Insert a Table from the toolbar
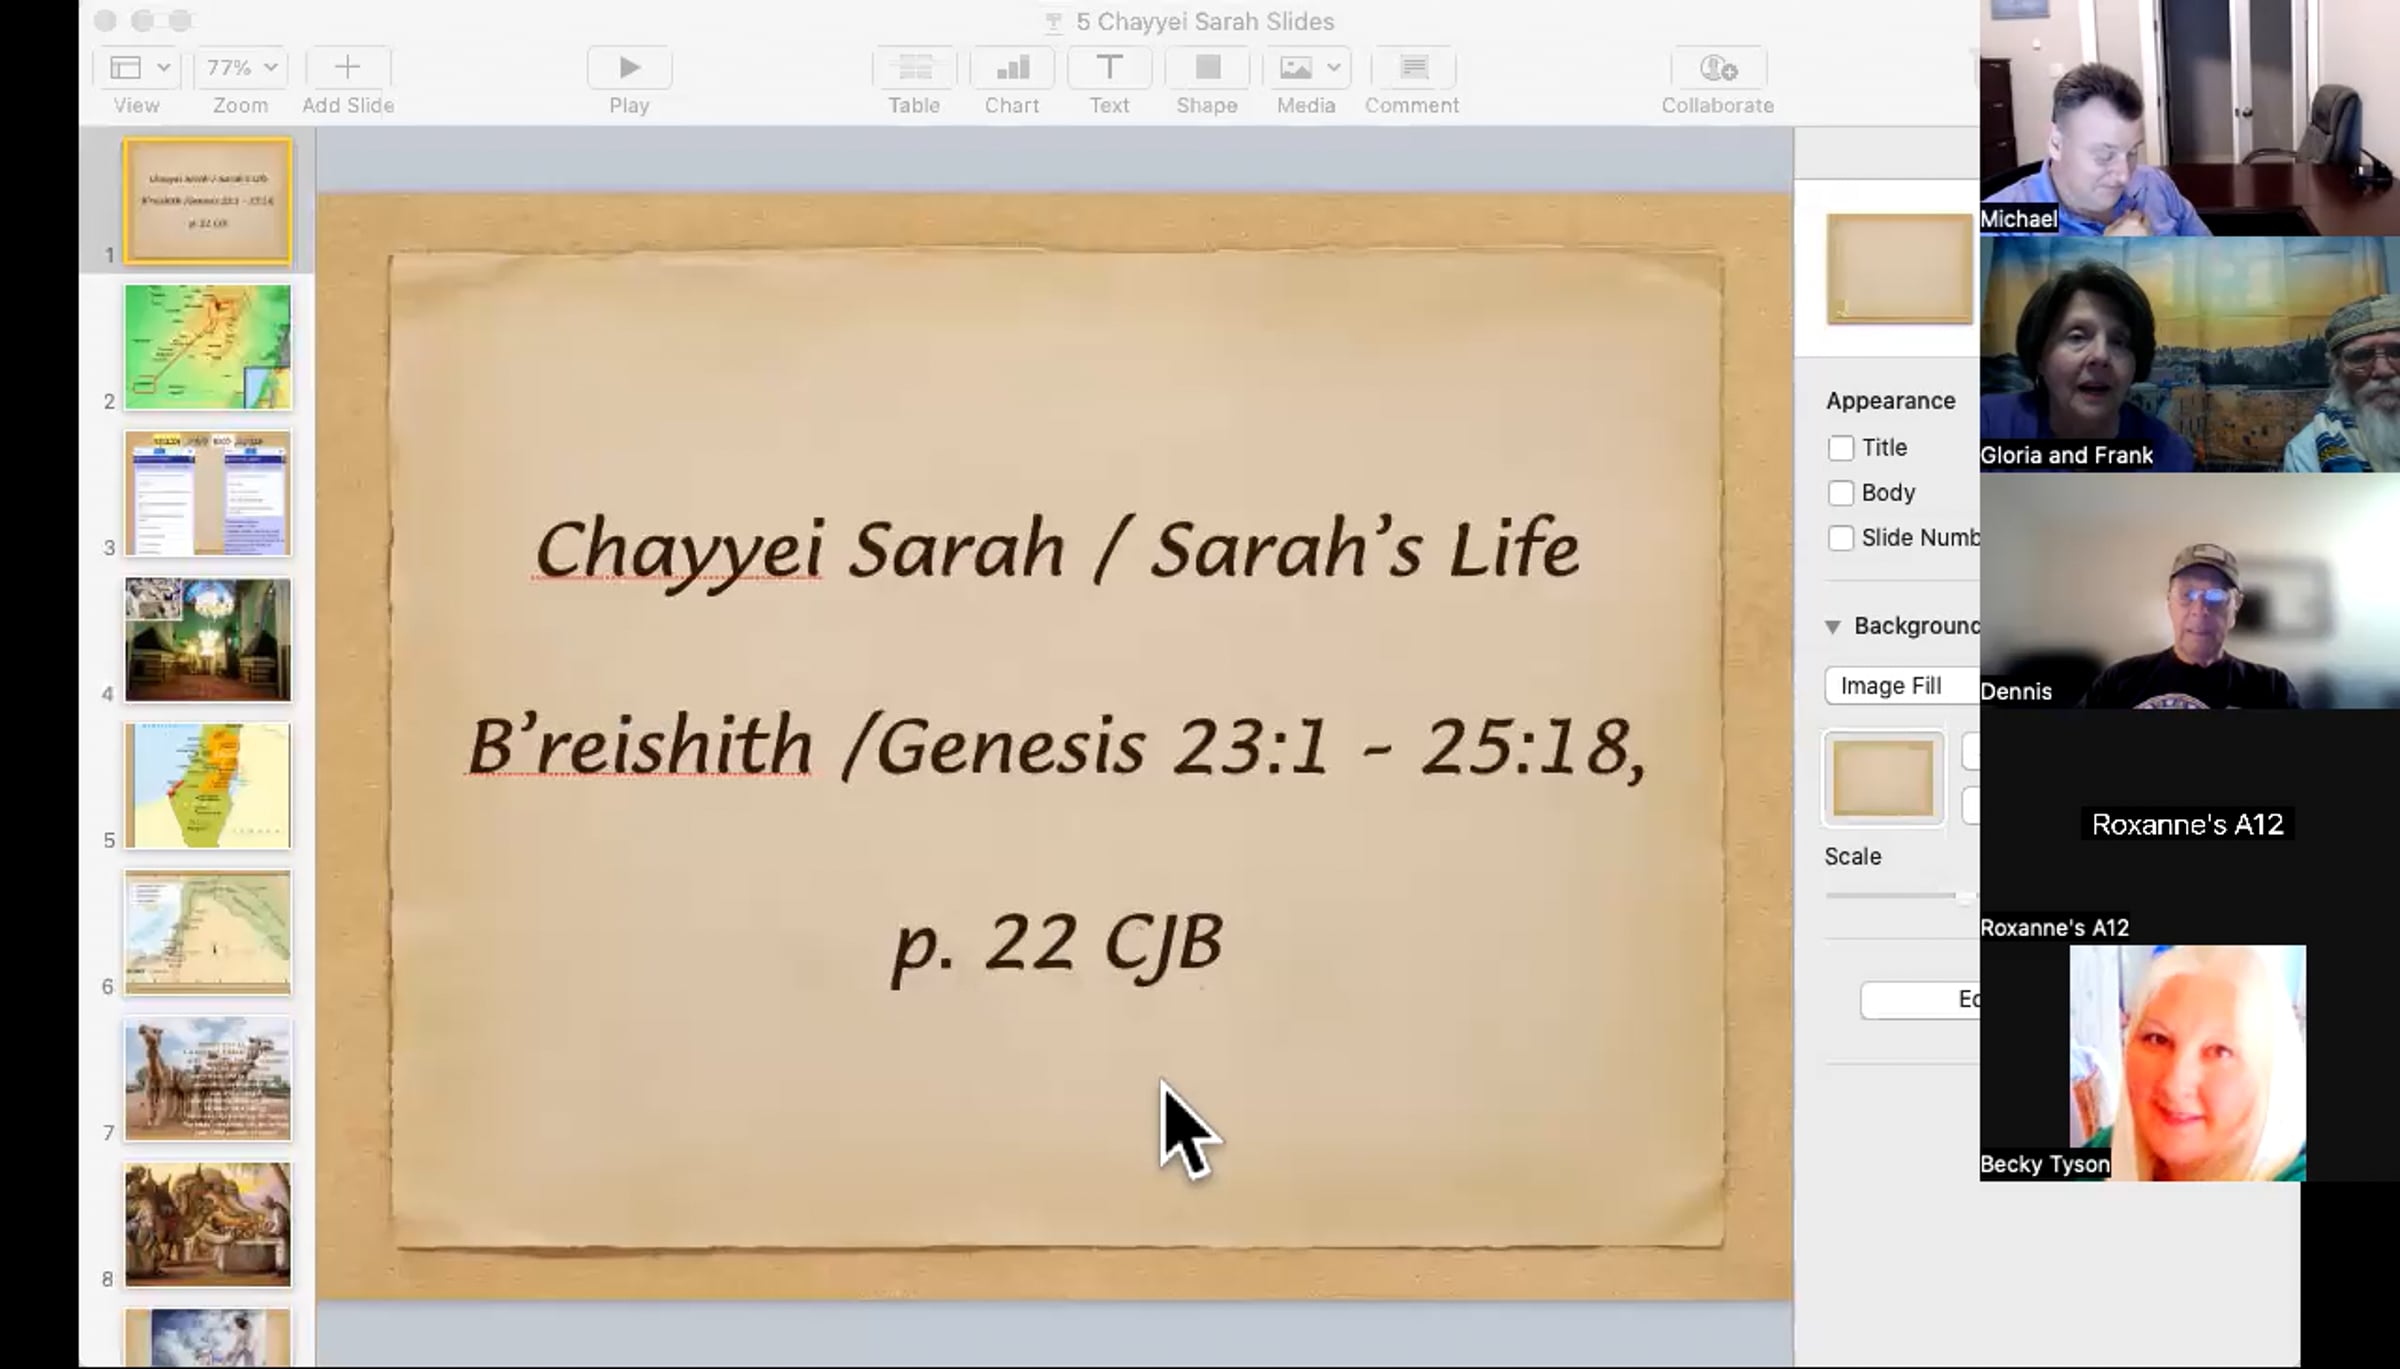The image size is (2400, 1369). (x=914, y=68)
